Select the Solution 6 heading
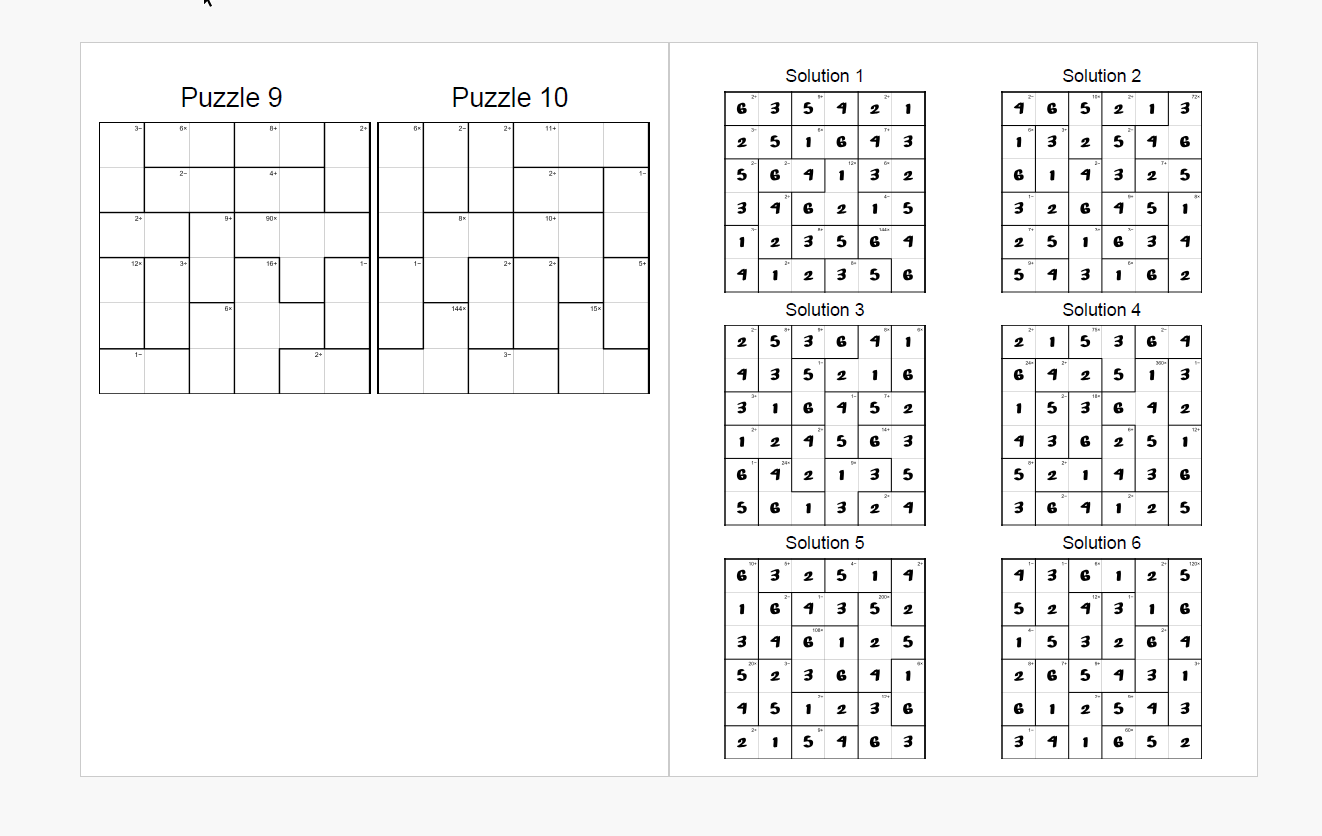 coord(1101,543)
